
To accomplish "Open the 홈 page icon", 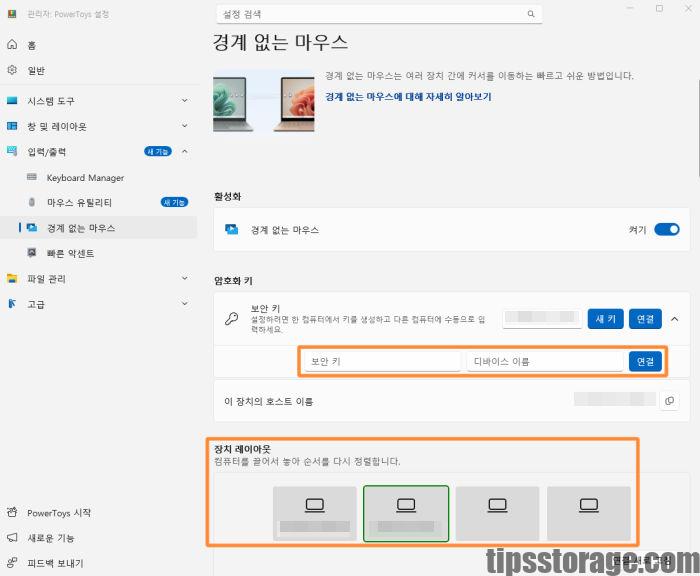I will 12,44.
